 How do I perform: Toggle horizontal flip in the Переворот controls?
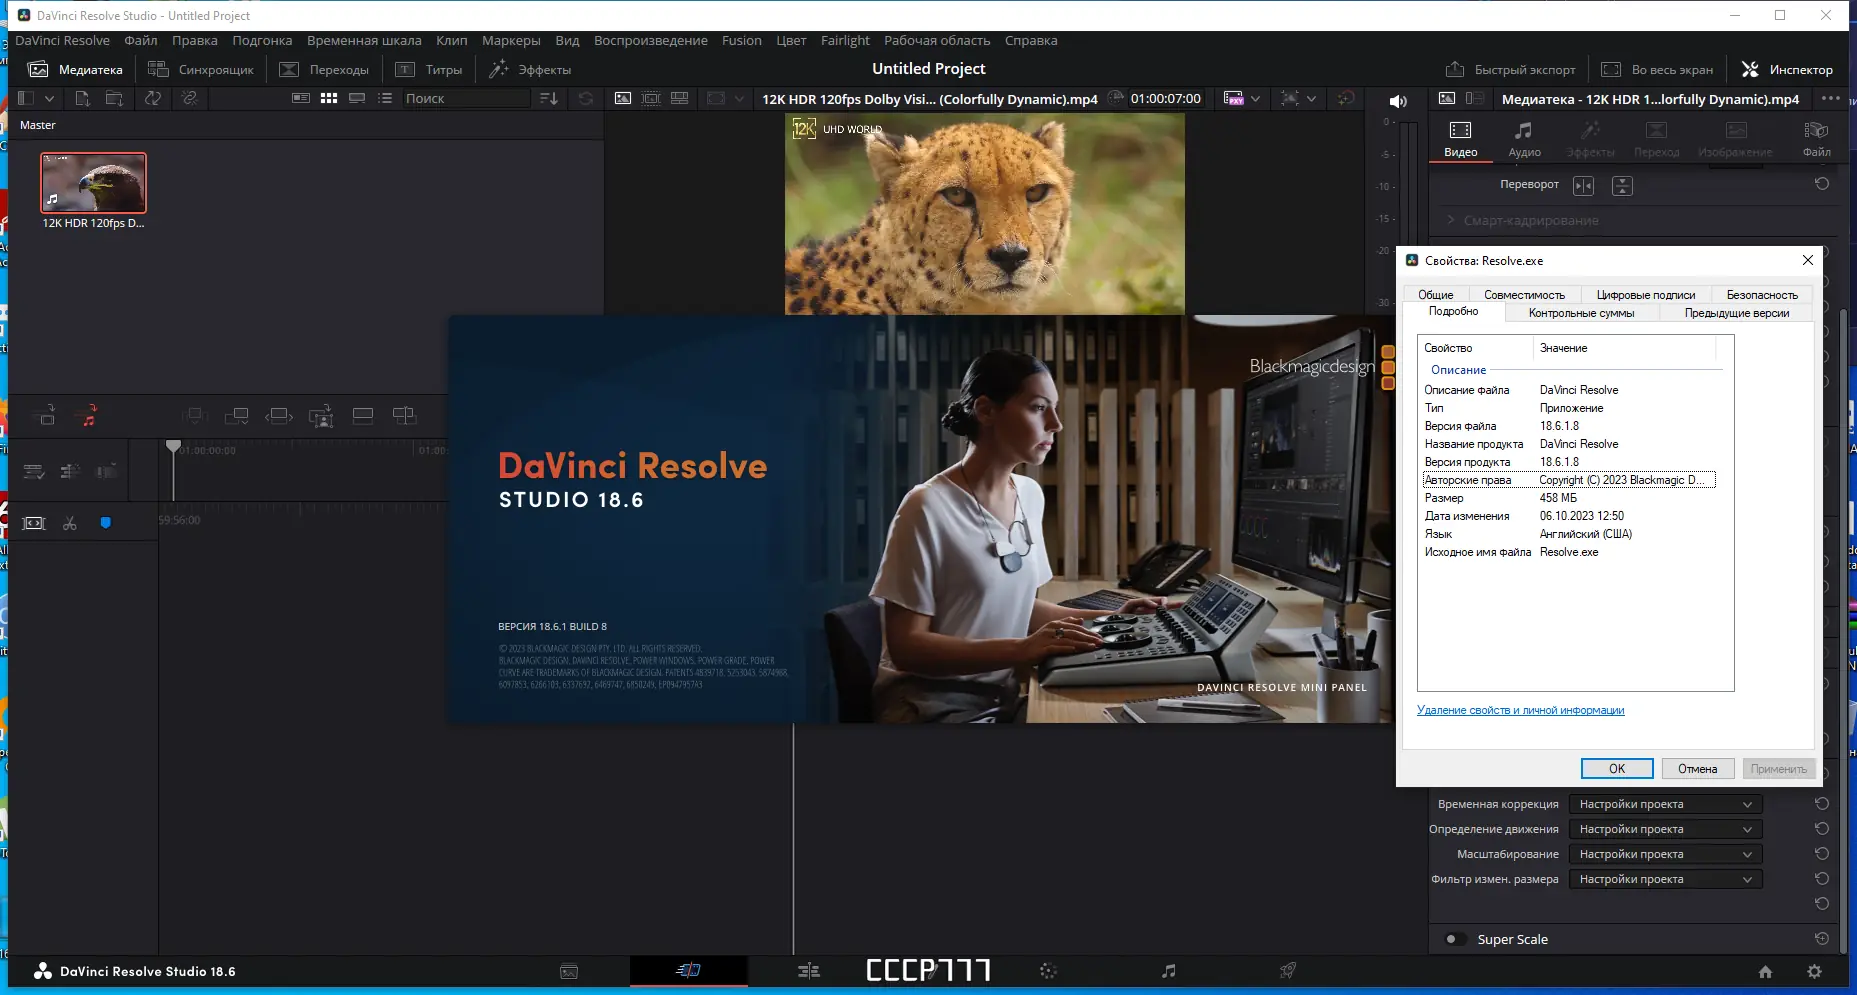(1584, 185)
